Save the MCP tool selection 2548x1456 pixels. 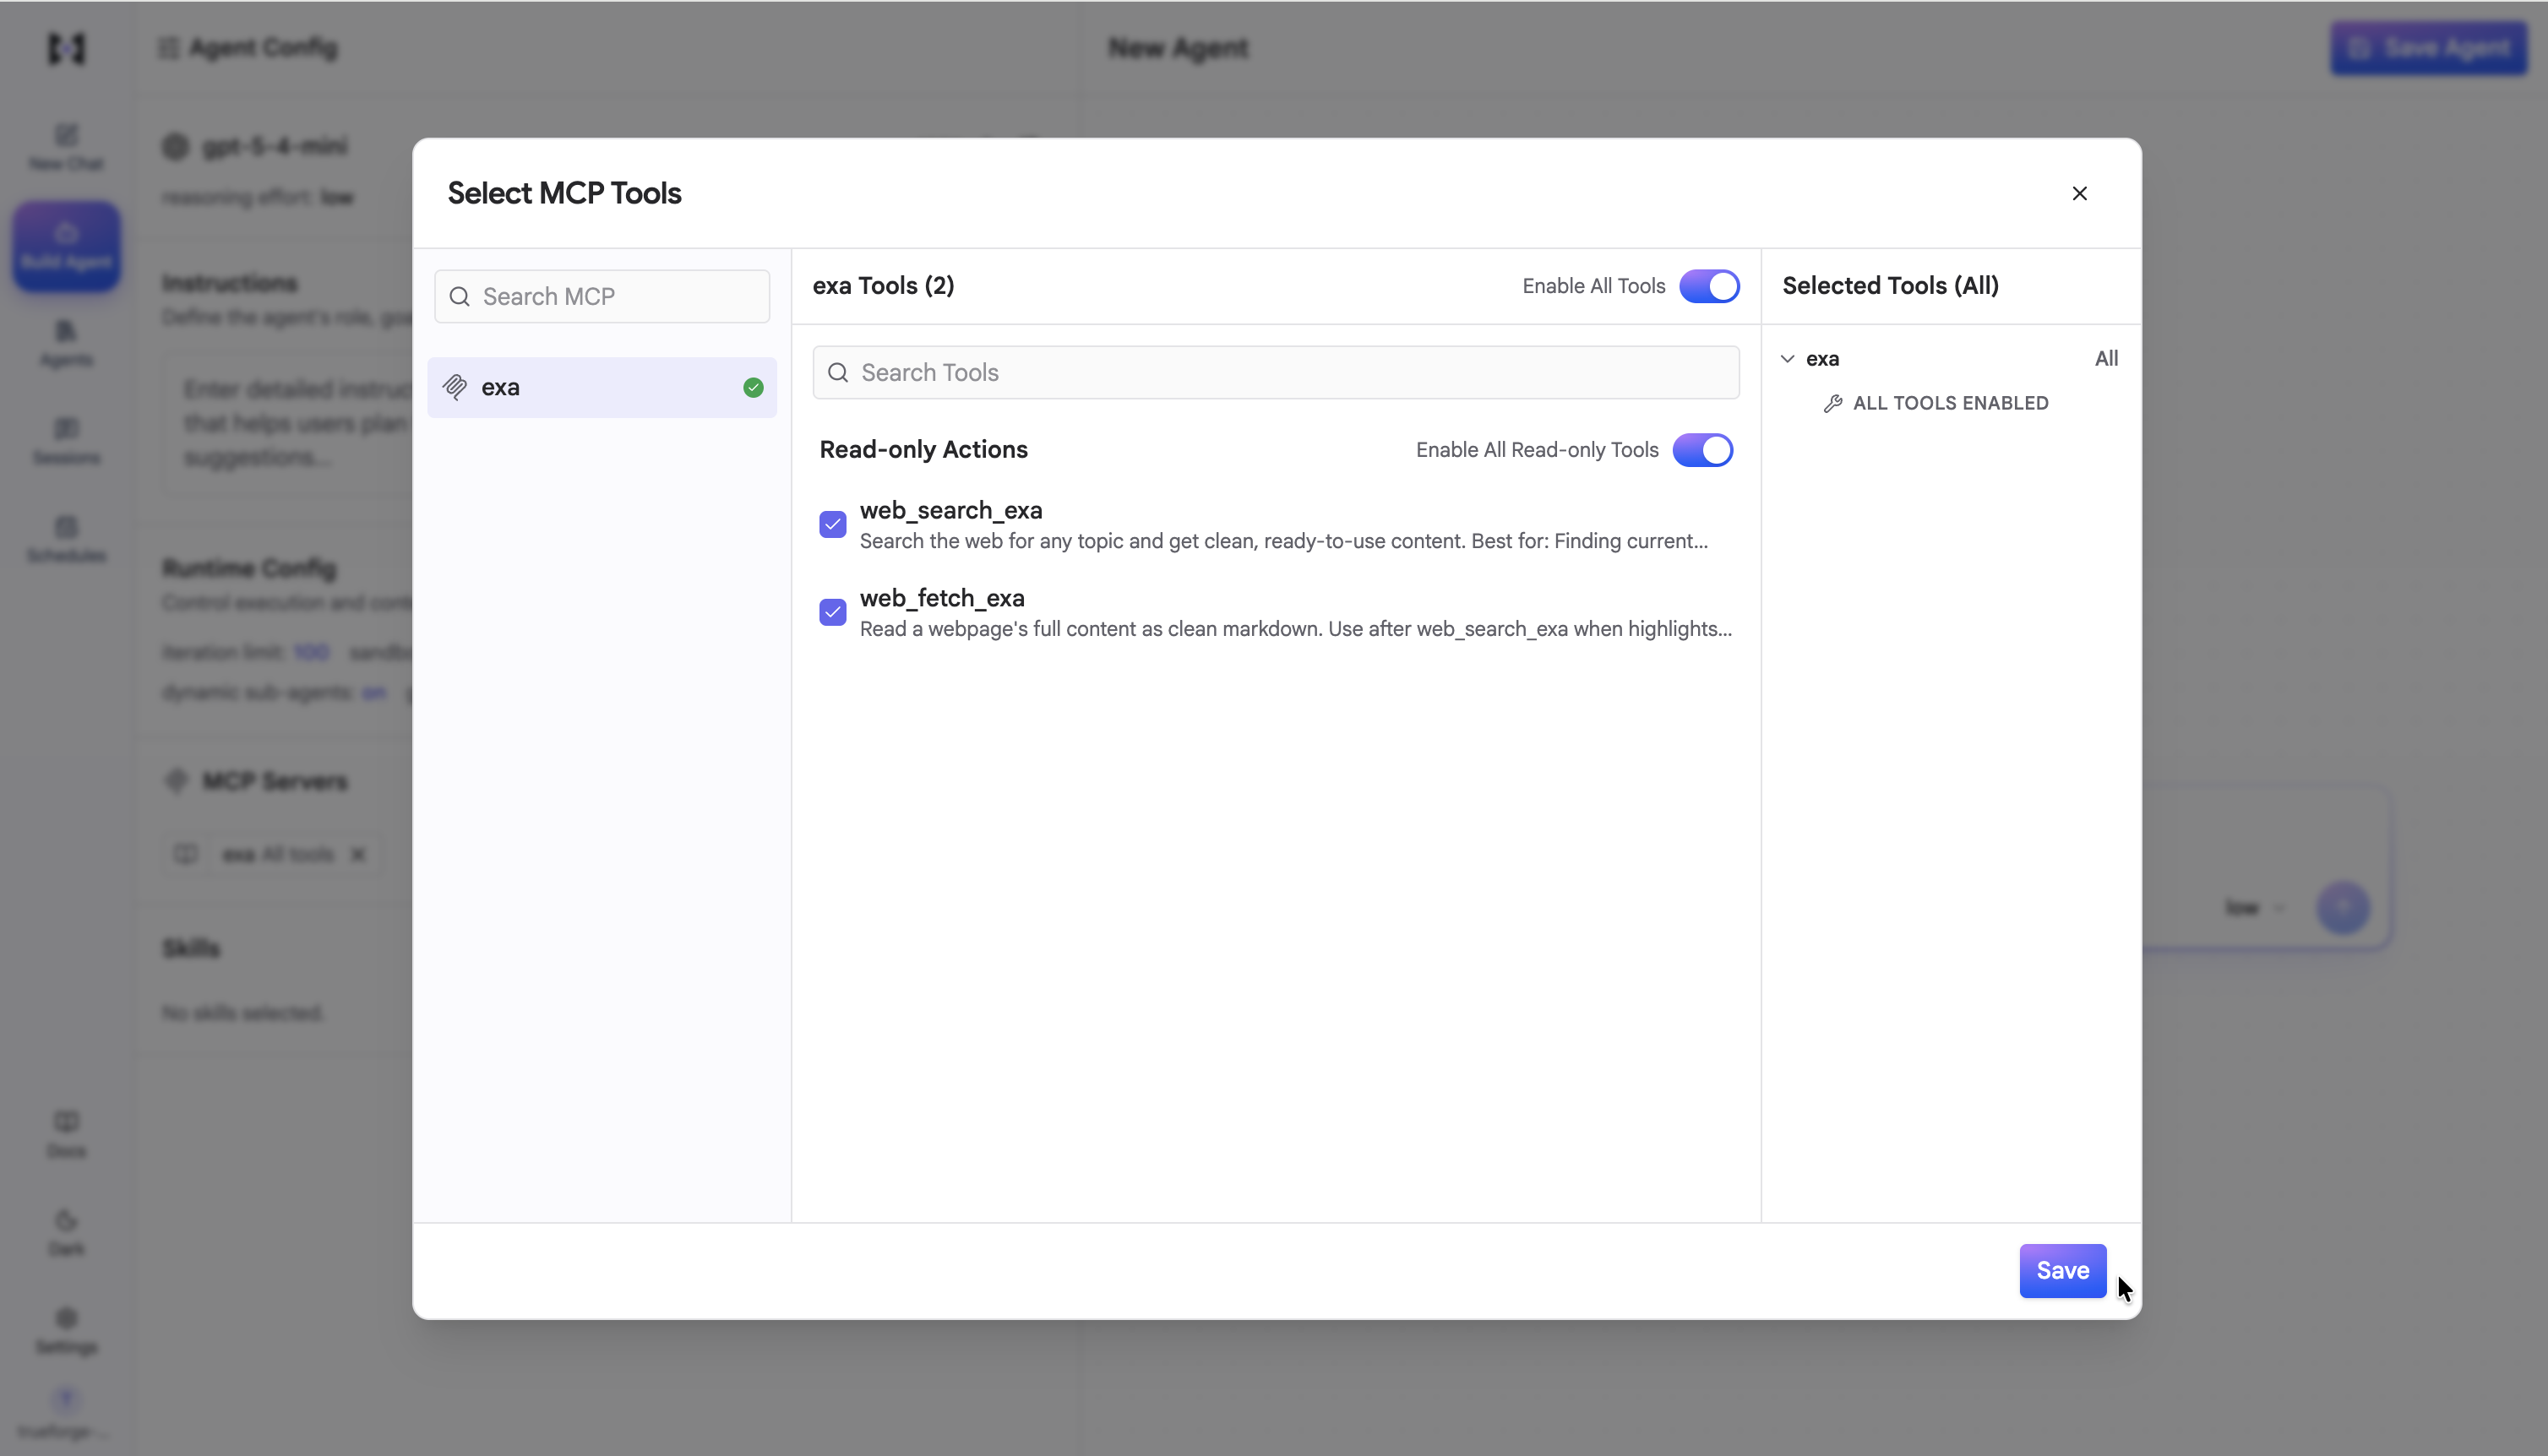2062,1270
